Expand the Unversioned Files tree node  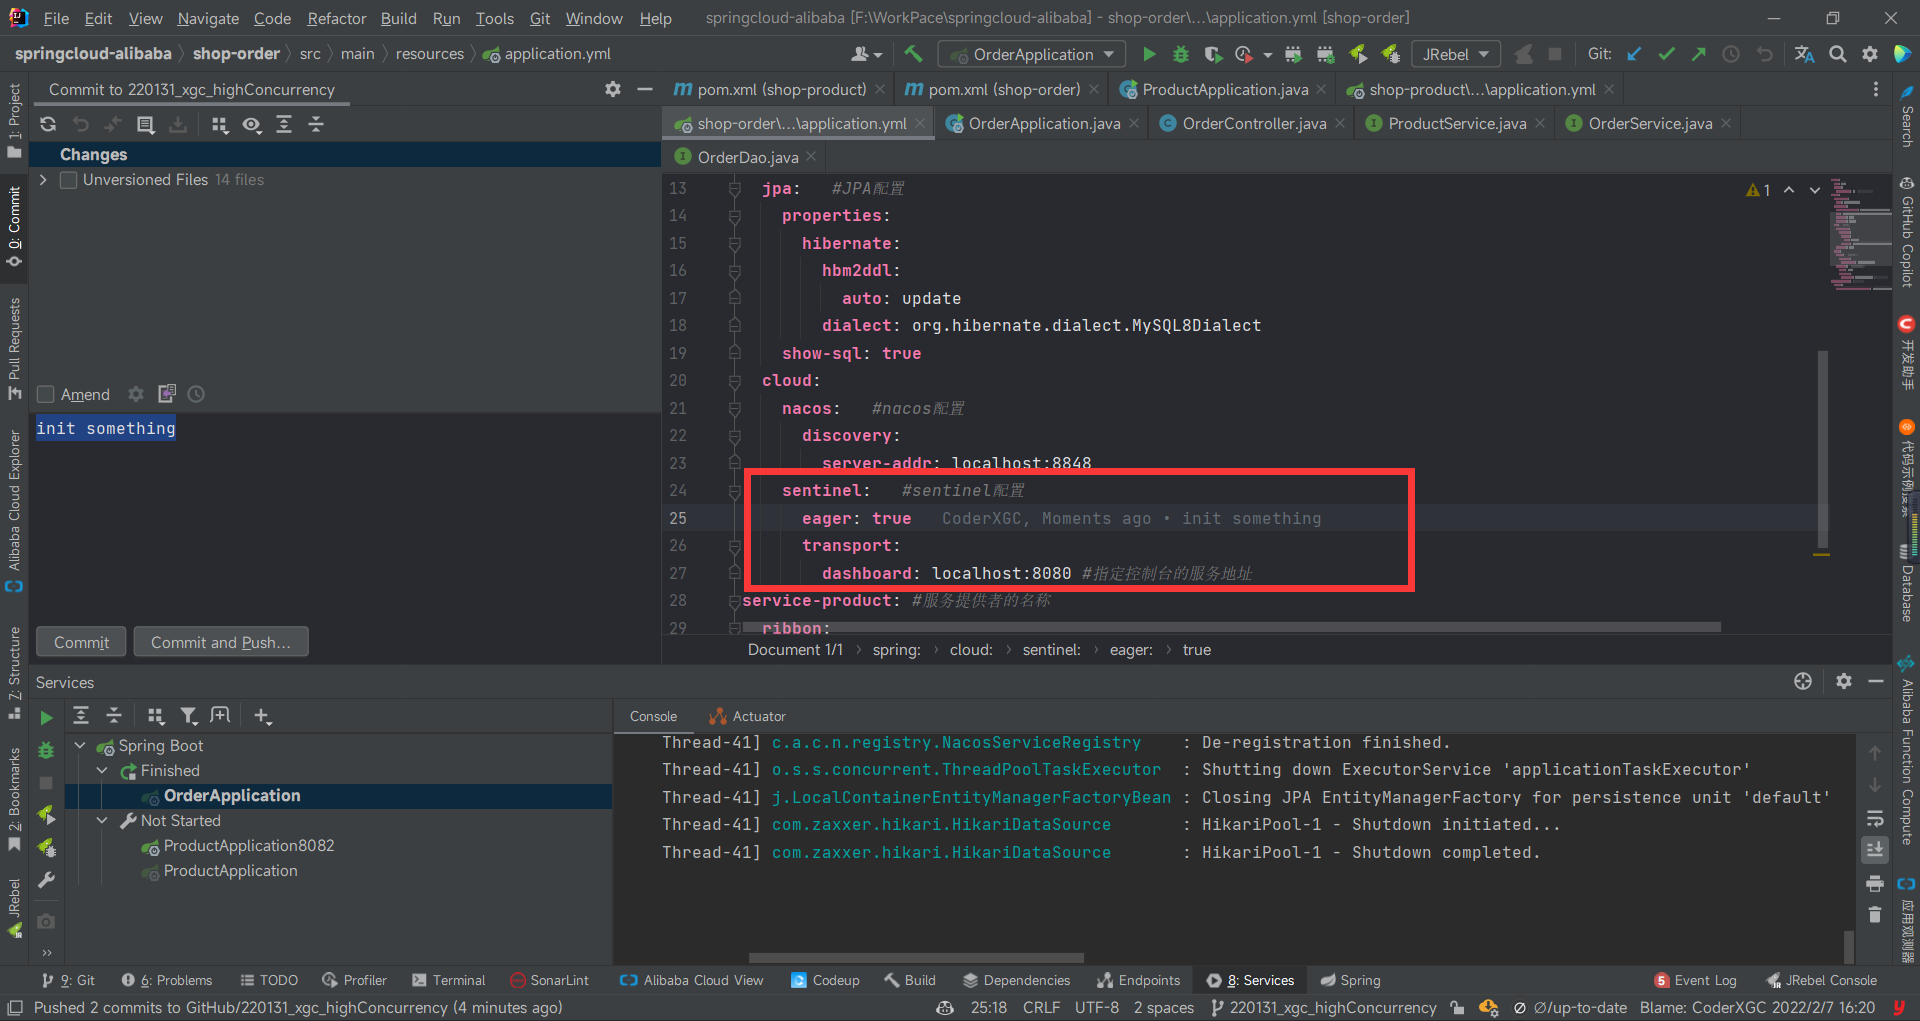(x=43, y=180)
